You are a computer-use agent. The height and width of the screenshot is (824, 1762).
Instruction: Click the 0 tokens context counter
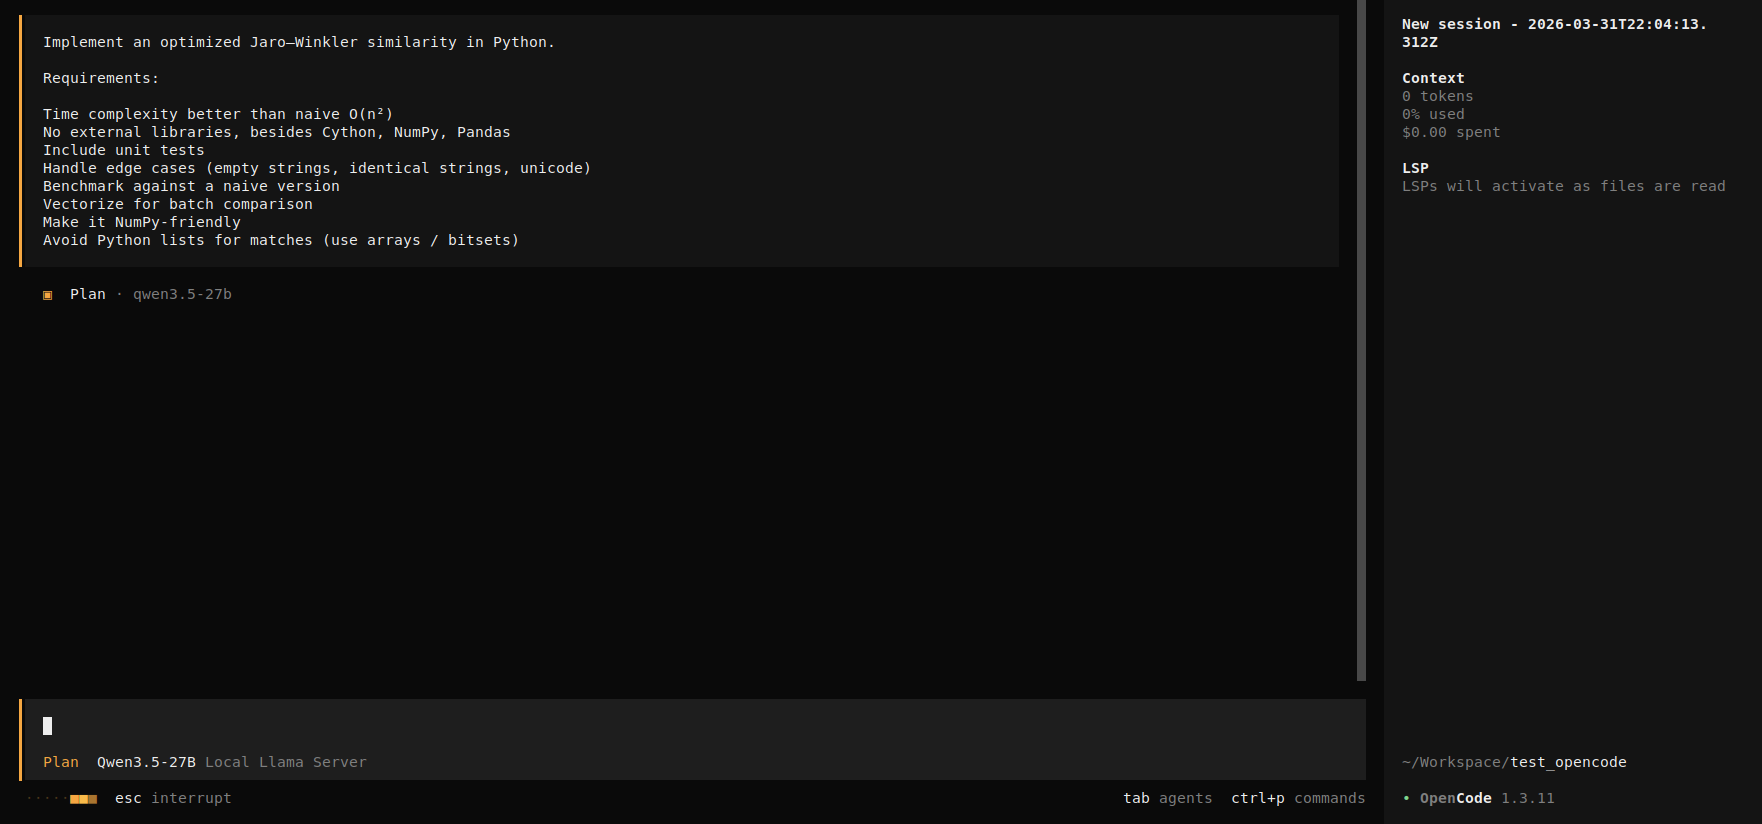1437,96
